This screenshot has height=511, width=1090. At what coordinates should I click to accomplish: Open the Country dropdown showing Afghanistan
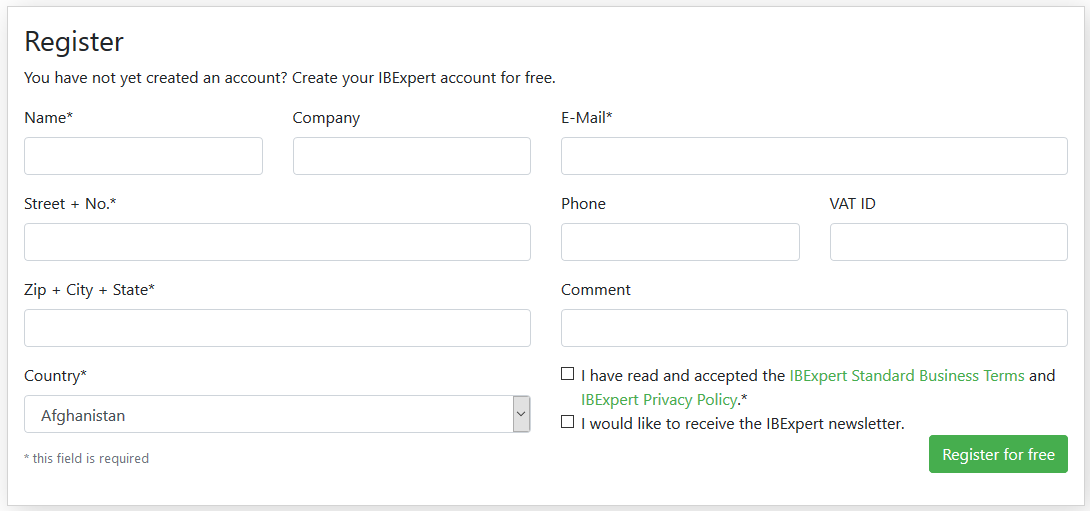click(x=277, y=414)
